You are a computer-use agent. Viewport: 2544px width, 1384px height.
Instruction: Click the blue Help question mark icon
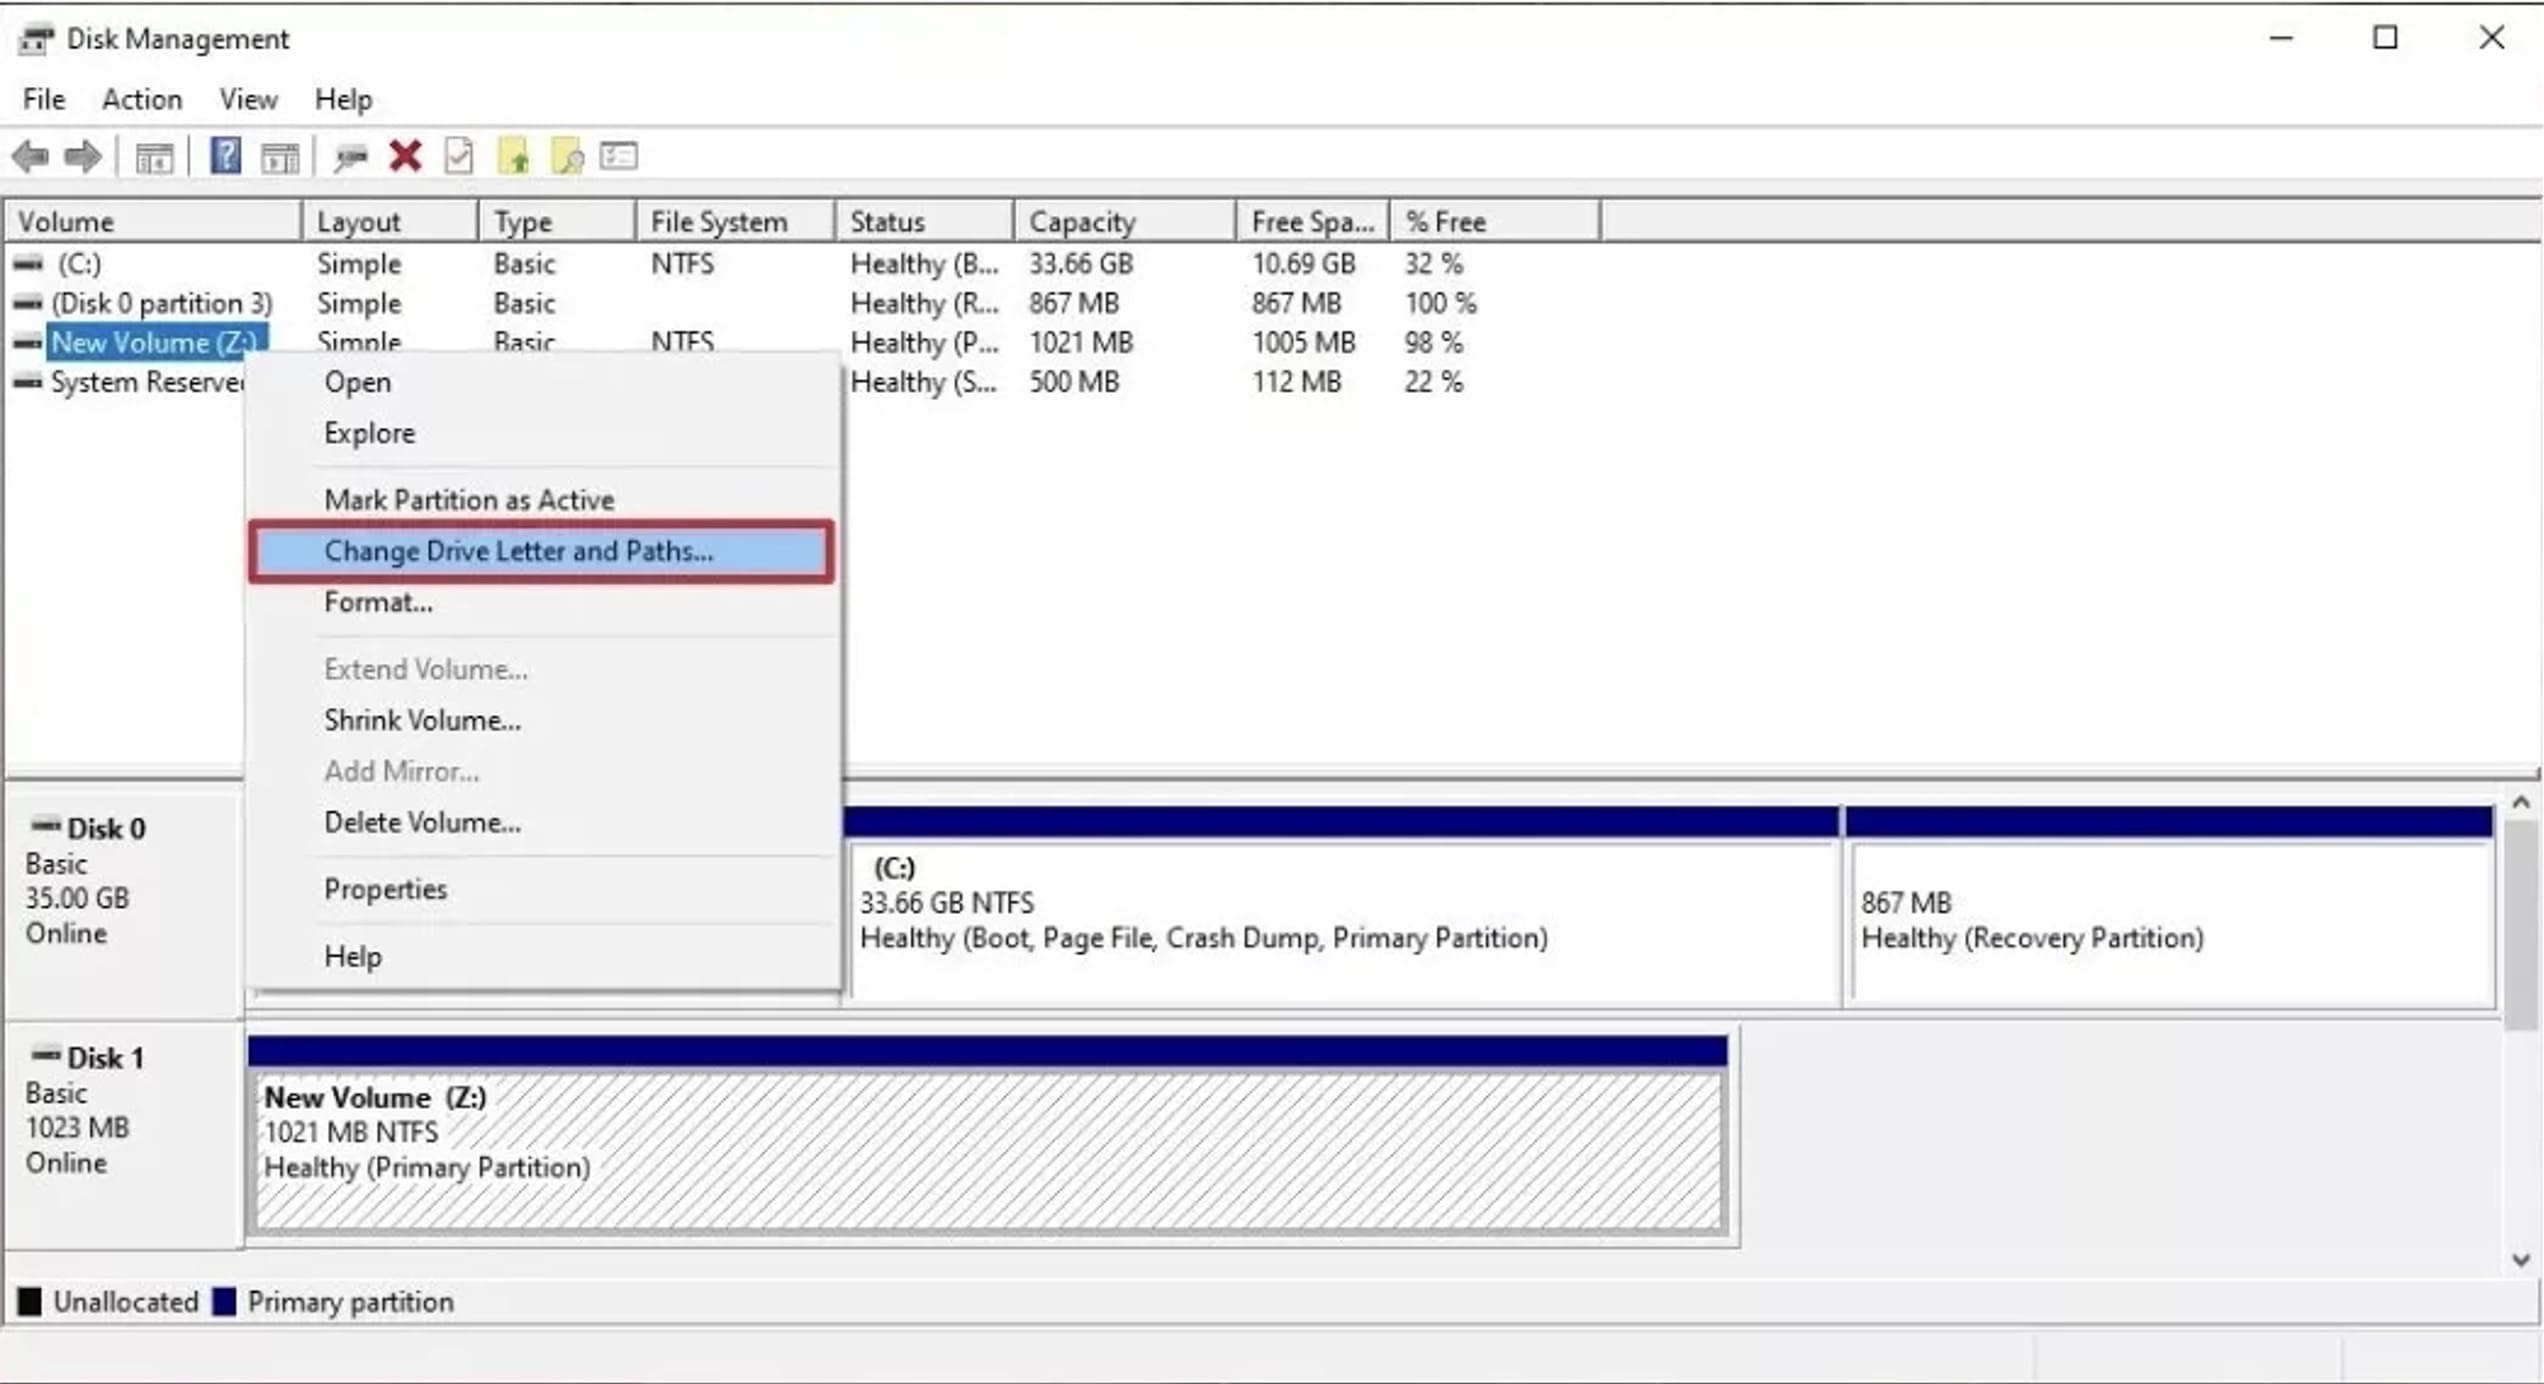click(x=225, y=157)
